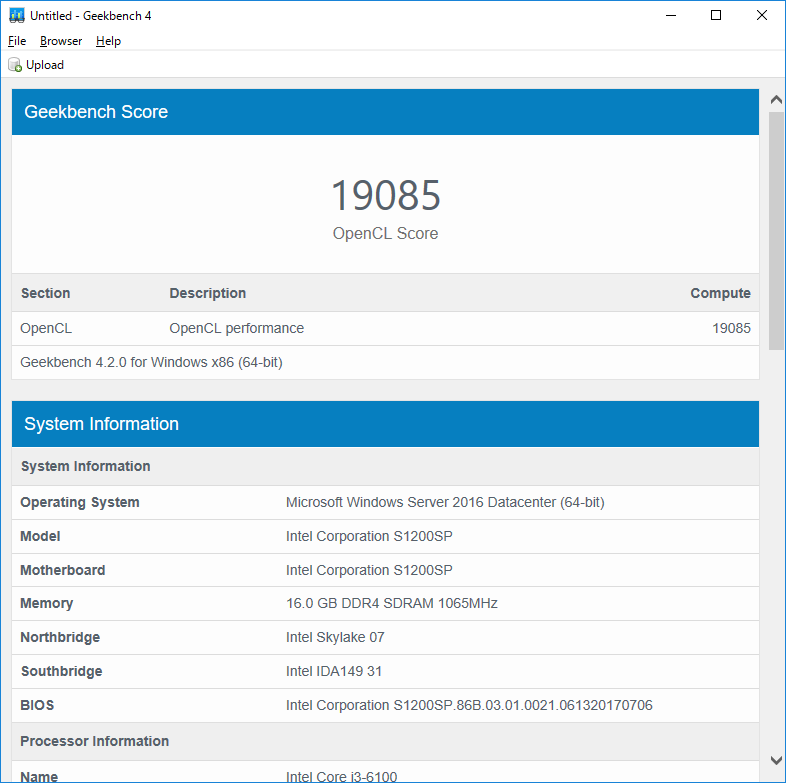Click 'Microsoft Windows Server 2016 Datacenter (64-bit)' value
The height and width of the screenshot is (783, 786).
pyautogui.click(x=445, y=502)
